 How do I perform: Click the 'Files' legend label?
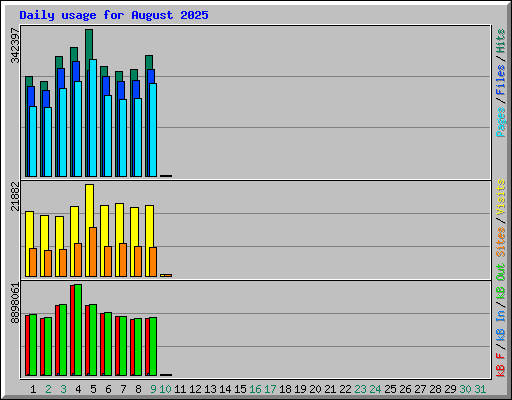pyautogui.click(x=500, y=80)
